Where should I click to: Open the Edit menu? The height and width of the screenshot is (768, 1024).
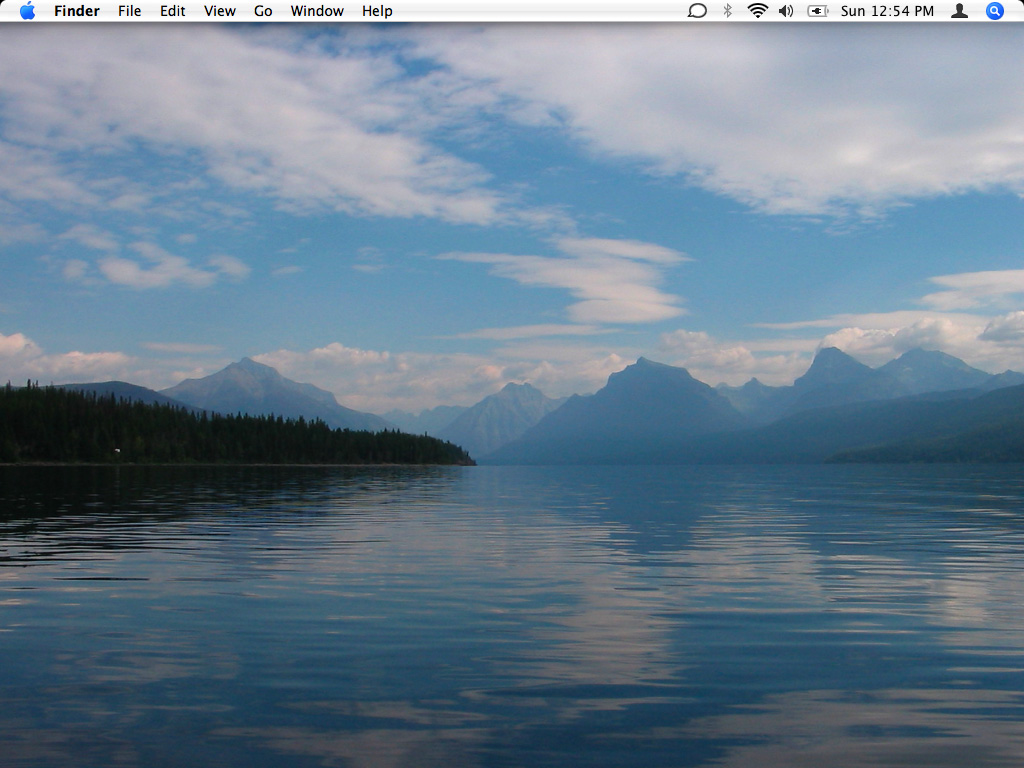(172, 11)
